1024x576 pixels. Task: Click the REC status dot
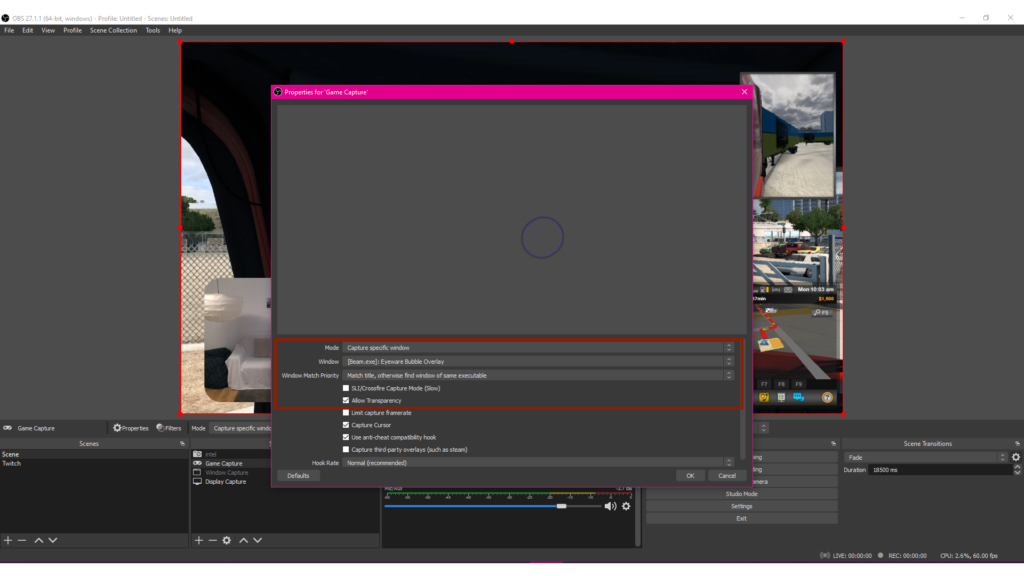(x=880, y=556)
